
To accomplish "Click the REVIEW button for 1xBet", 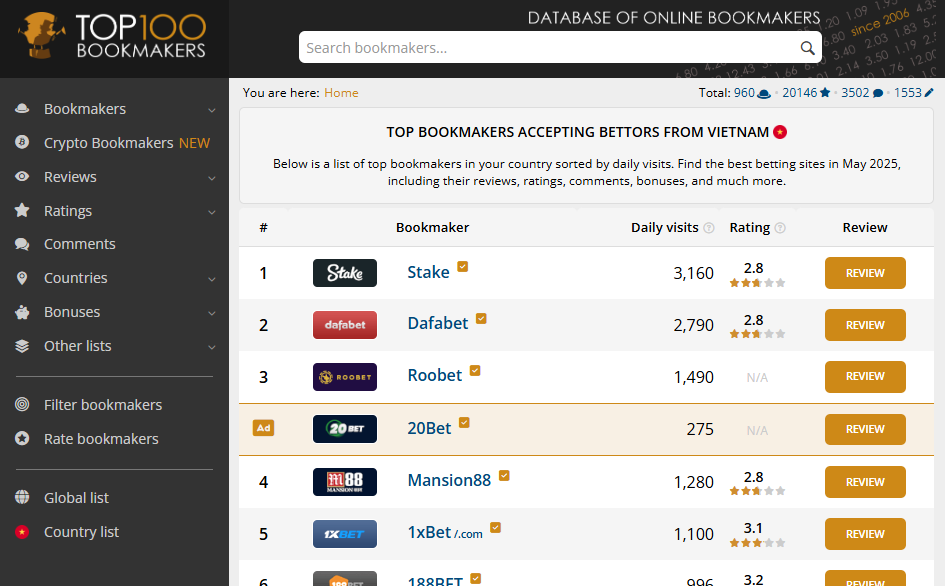I will (865, 534).
